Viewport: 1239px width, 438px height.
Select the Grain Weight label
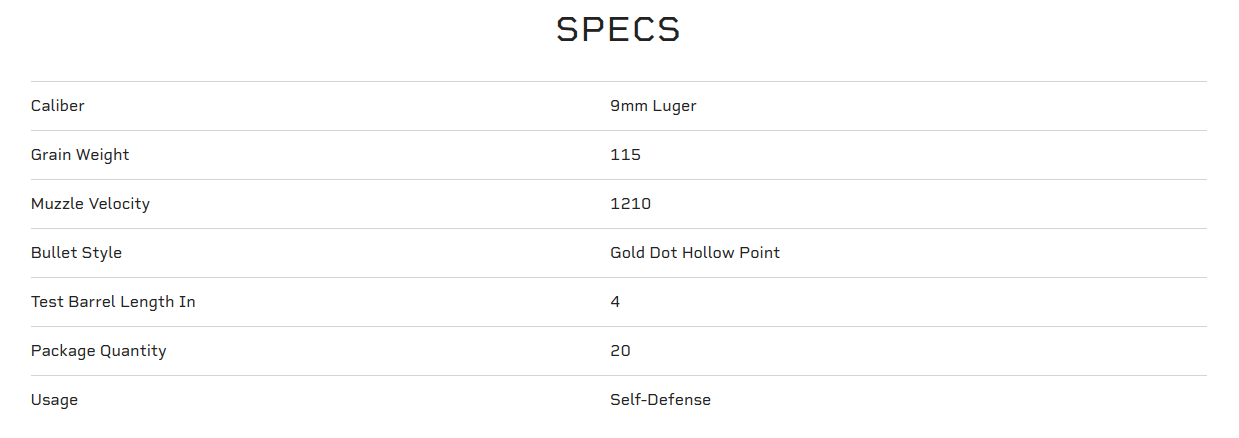(80, 155)
